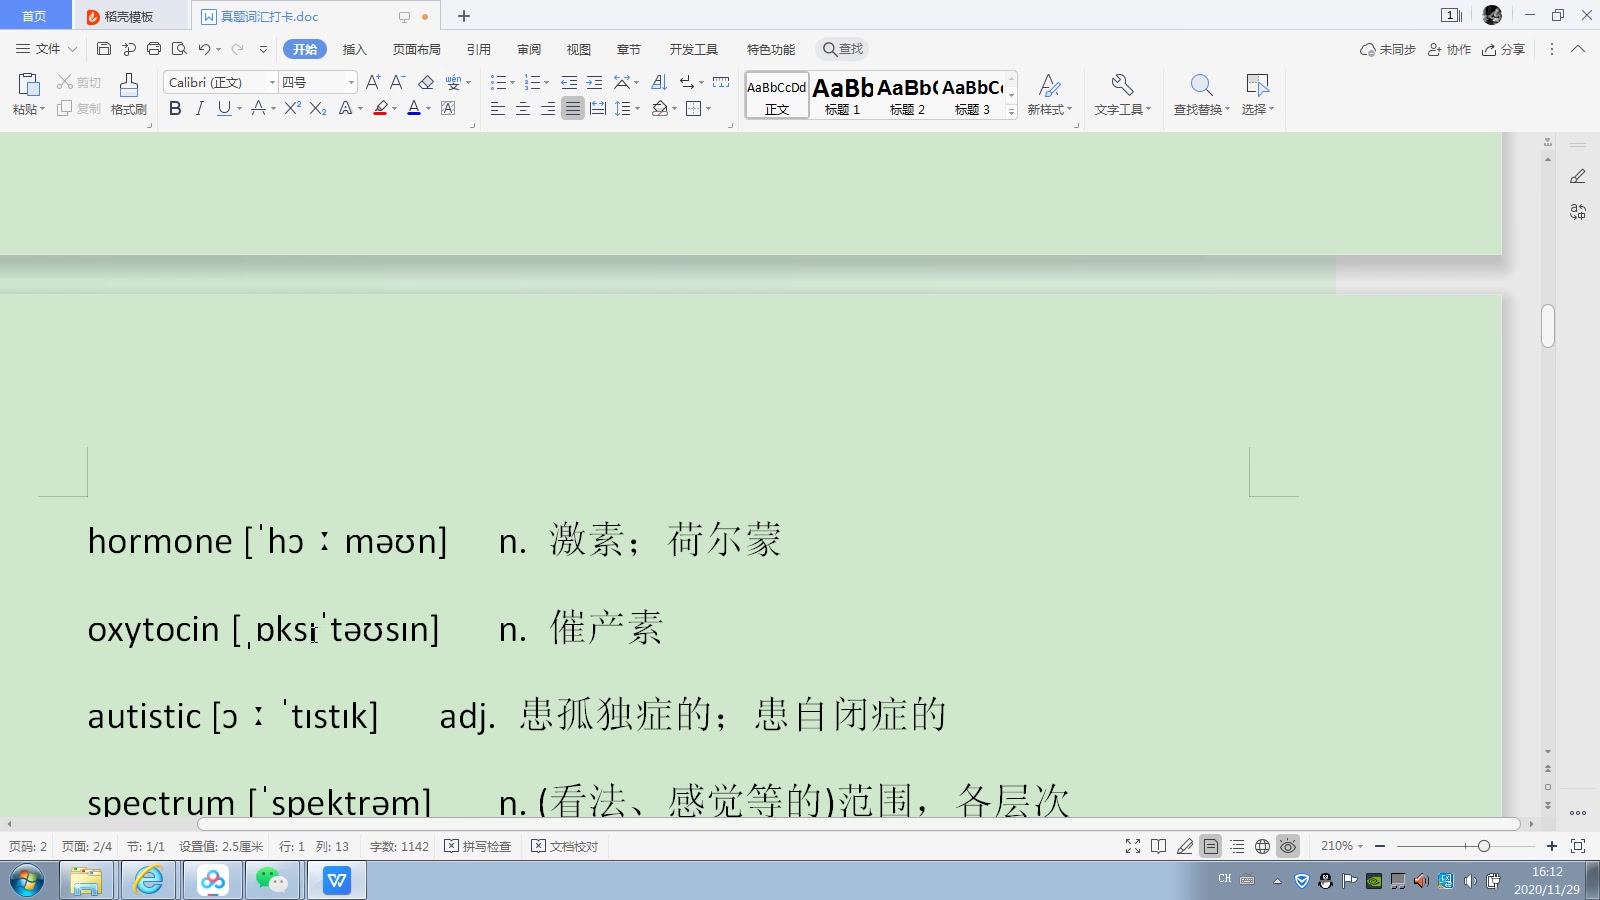Open Find and Replace (查找替换)
1600x900 pixels.
pos(1202,95)
